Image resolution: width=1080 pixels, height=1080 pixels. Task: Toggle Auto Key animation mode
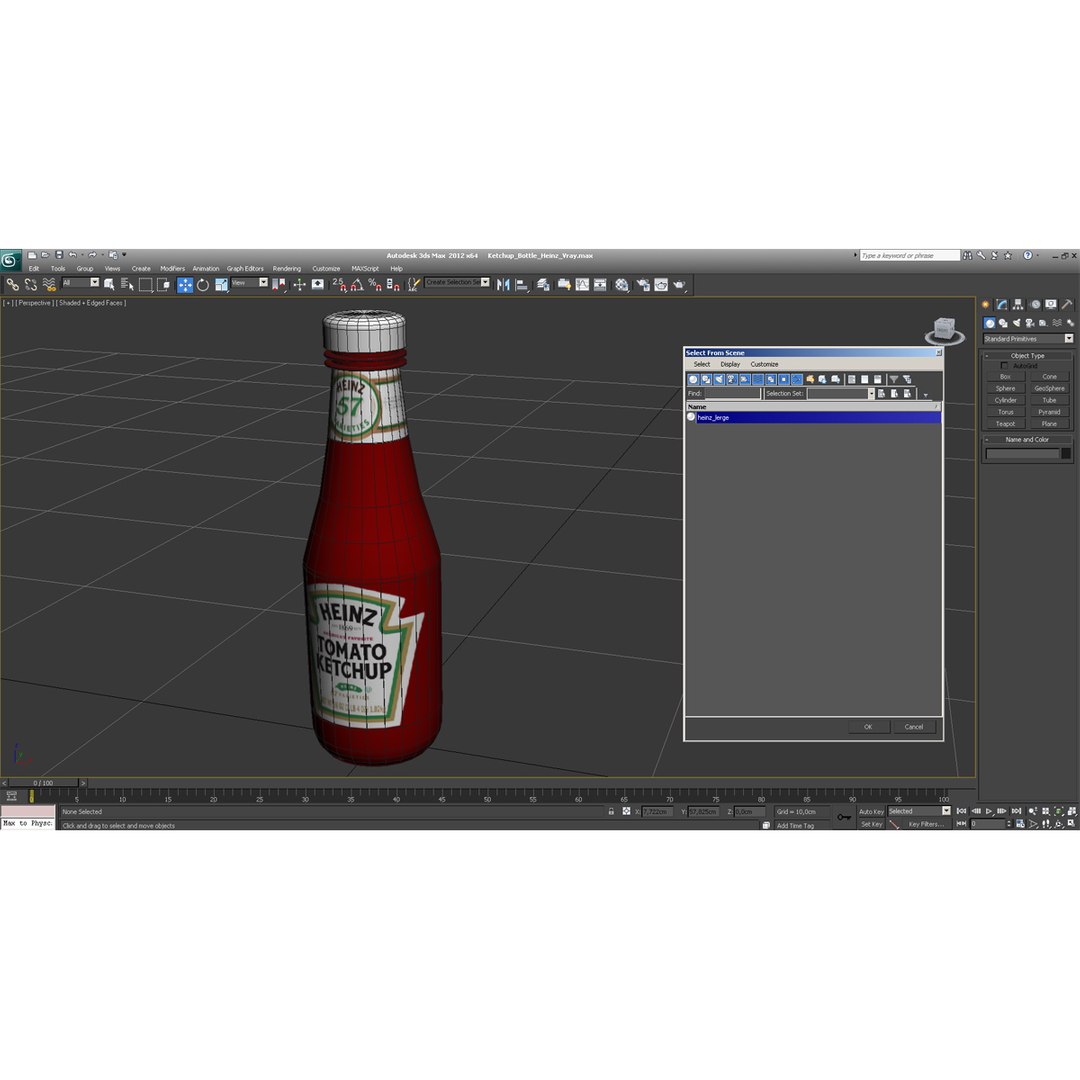tap(871, 811)
